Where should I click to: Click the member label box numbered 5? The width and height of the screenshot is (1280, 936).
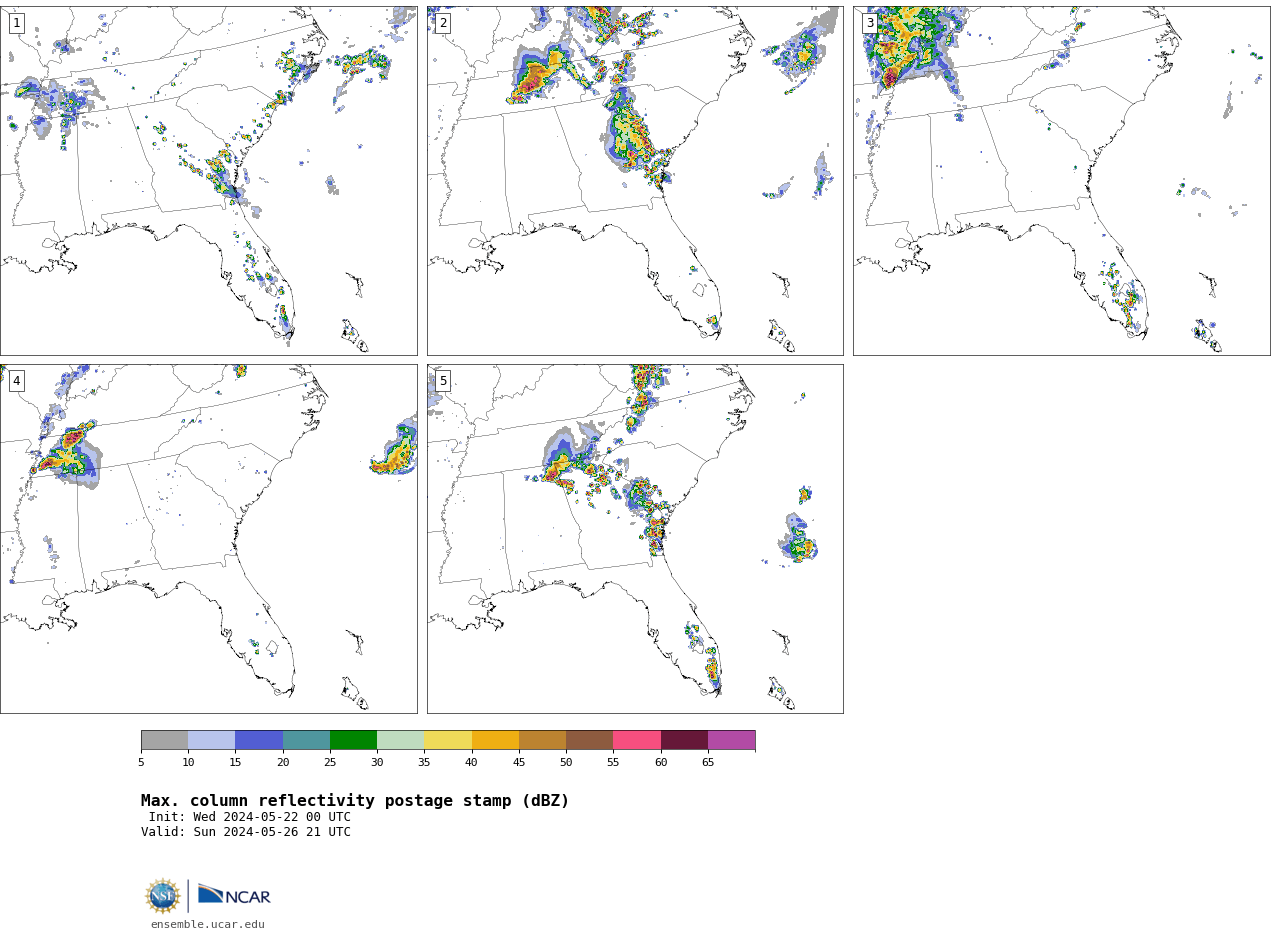[x=443, y=381]
